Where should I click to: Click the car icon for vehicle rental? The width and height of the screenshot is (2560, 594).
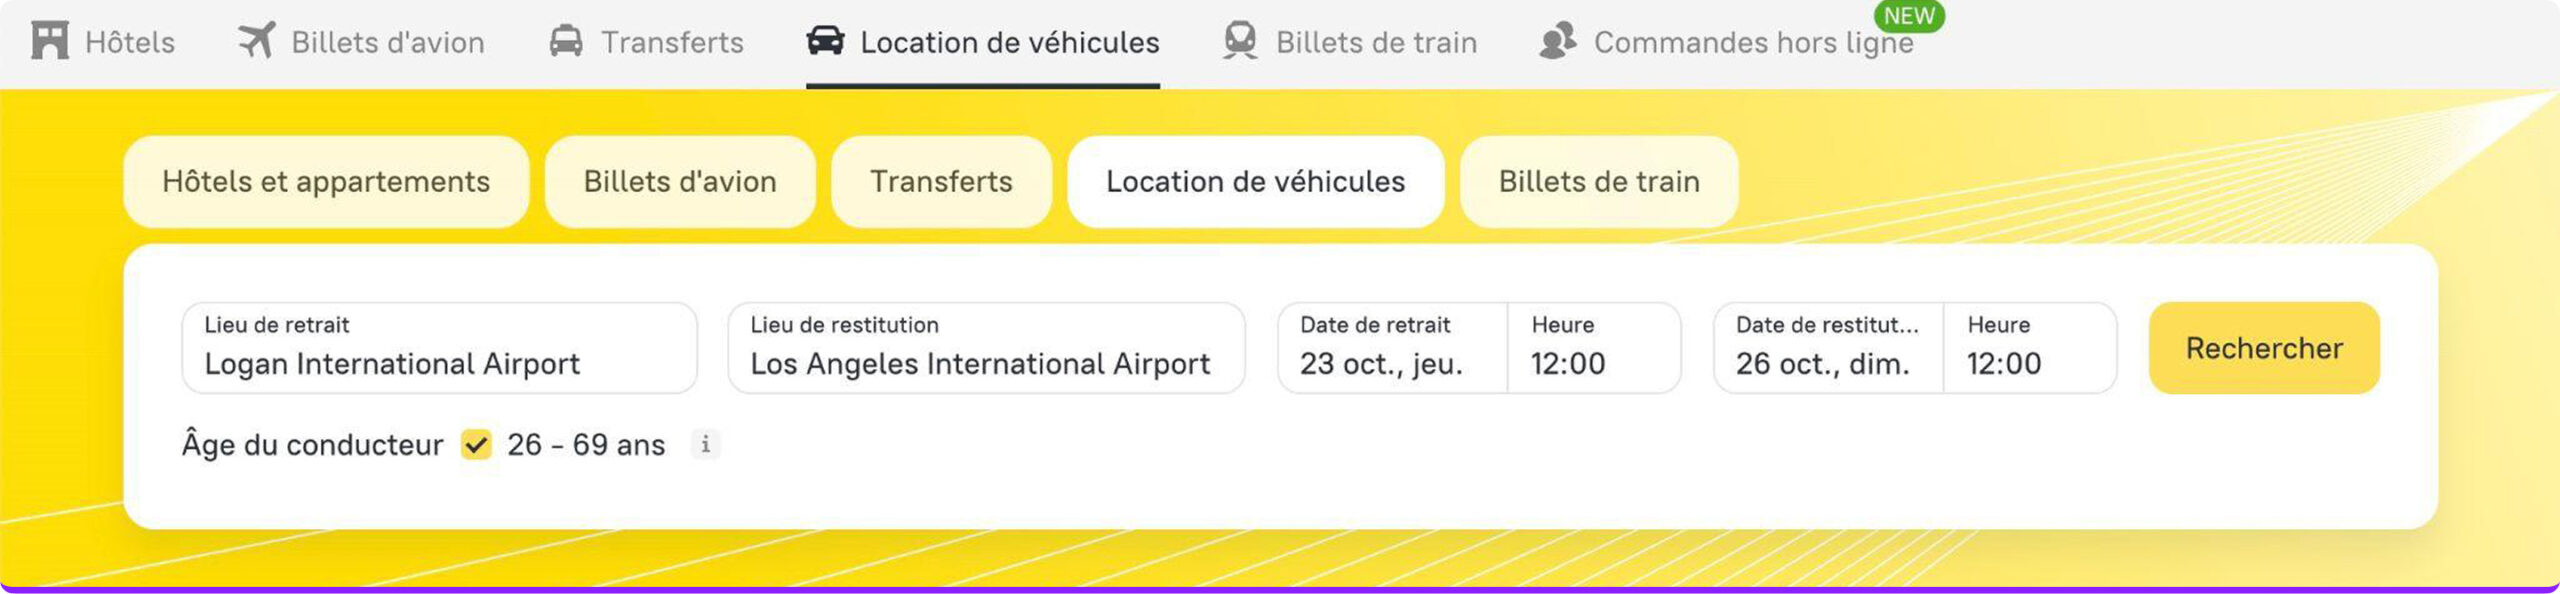point(825,41)
